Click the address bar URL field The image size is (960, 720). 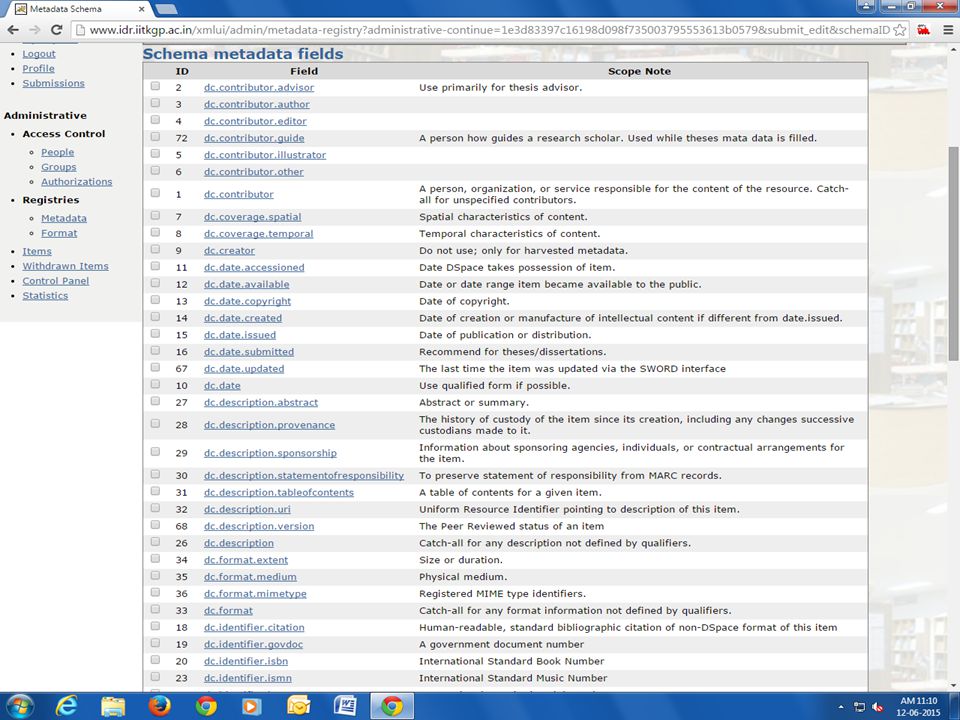click(488, 29)
